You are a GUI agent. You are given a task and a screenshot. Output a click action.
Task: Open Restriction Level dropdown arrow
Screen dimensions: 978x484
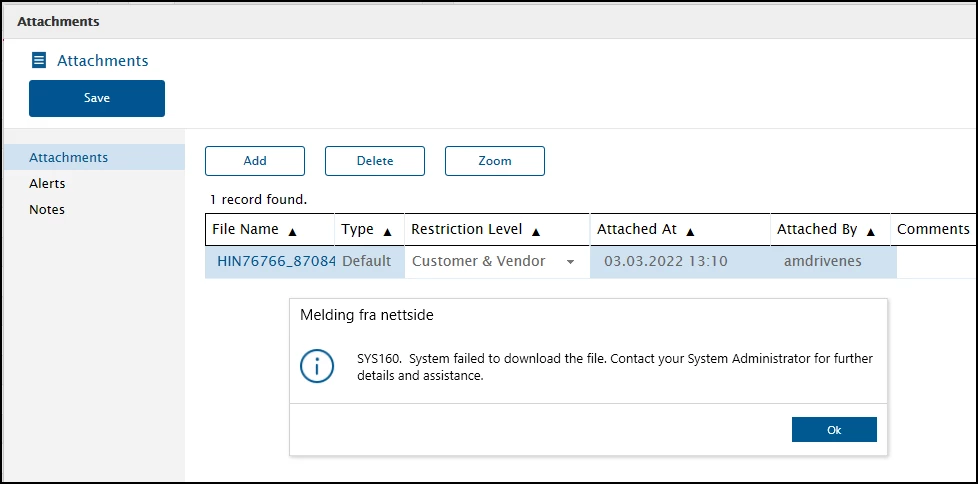point(570,262)
